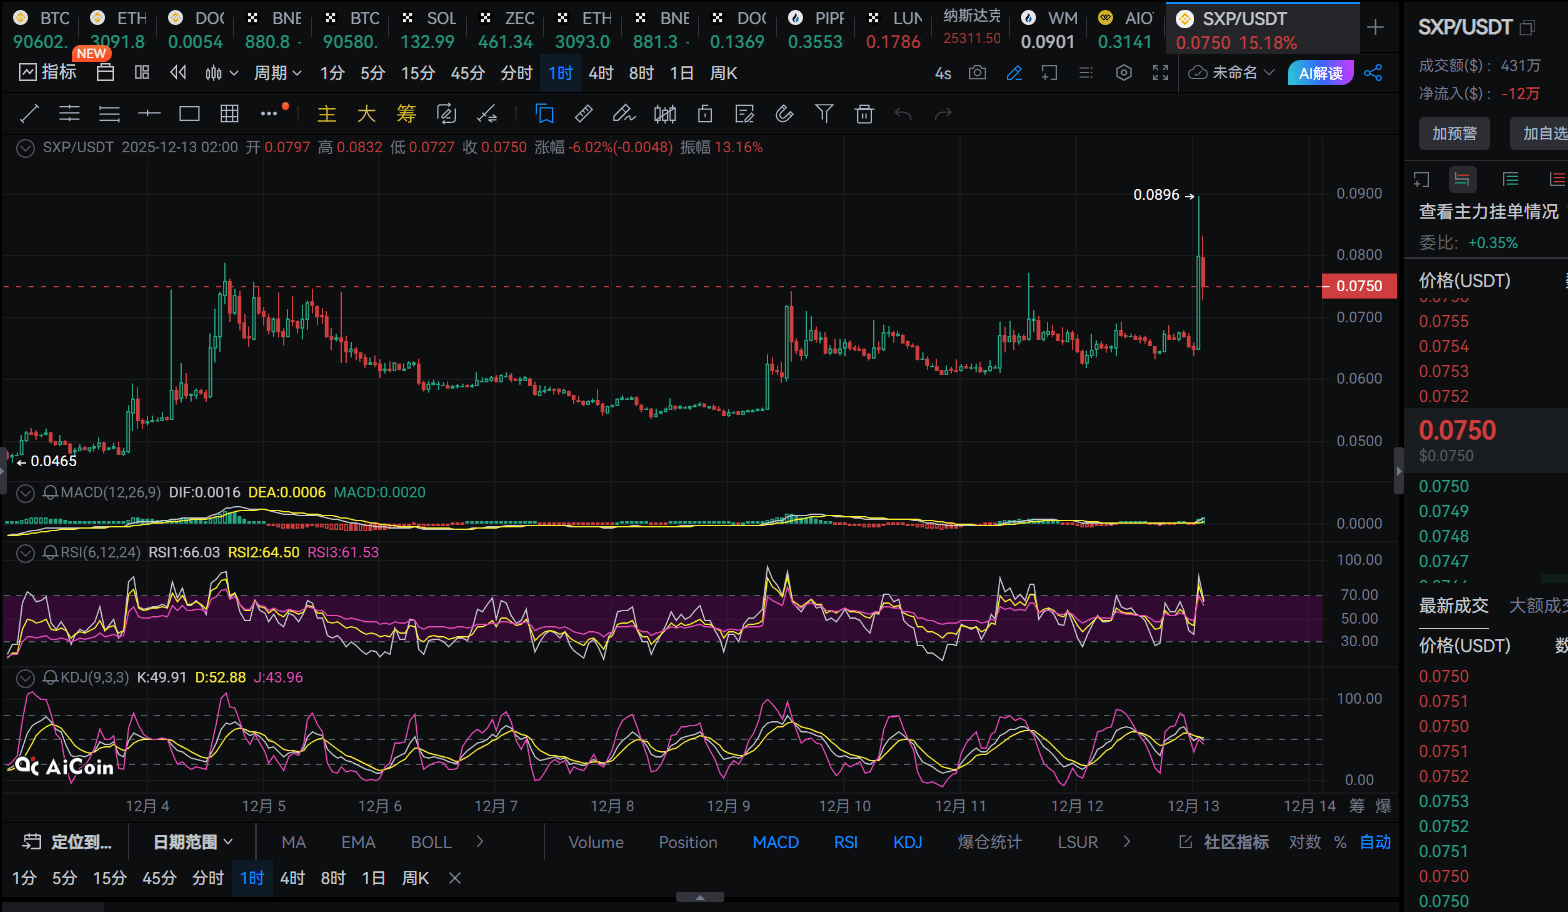This screenshot has height=912, width=1568.
Task: Expand the 日期范围 date range dropdown
Action: (x=192, y=842)
